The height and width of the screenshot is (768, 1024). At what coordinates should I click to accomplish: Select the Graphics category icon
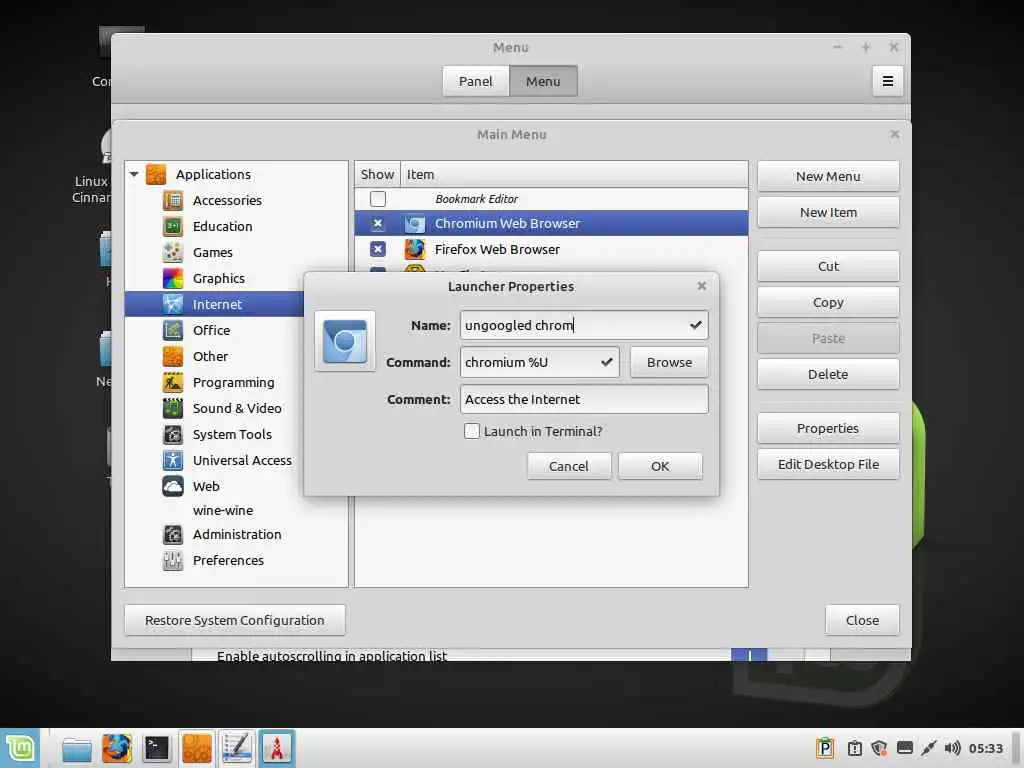[x=173, y=279]
